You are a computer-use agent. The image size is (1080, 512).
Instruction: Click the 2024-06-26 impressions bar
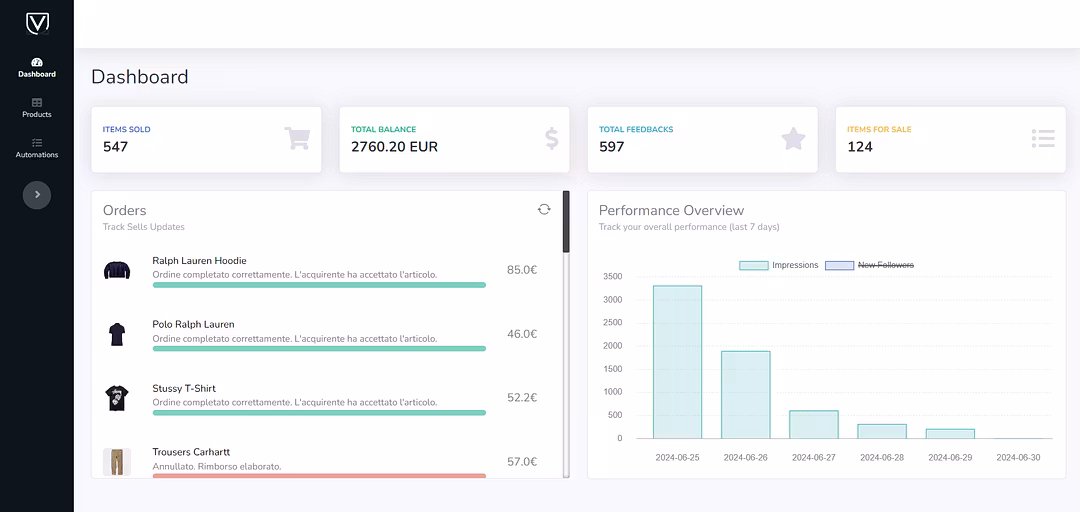(745, 394)
